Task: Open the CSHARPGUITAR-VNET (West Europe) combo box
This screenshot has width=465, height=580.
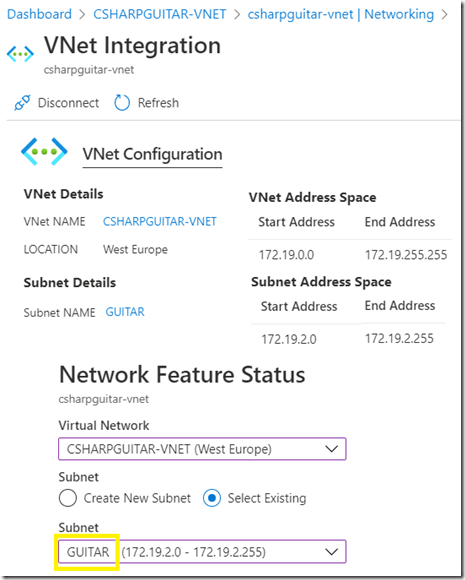Action: click(202, 449)
